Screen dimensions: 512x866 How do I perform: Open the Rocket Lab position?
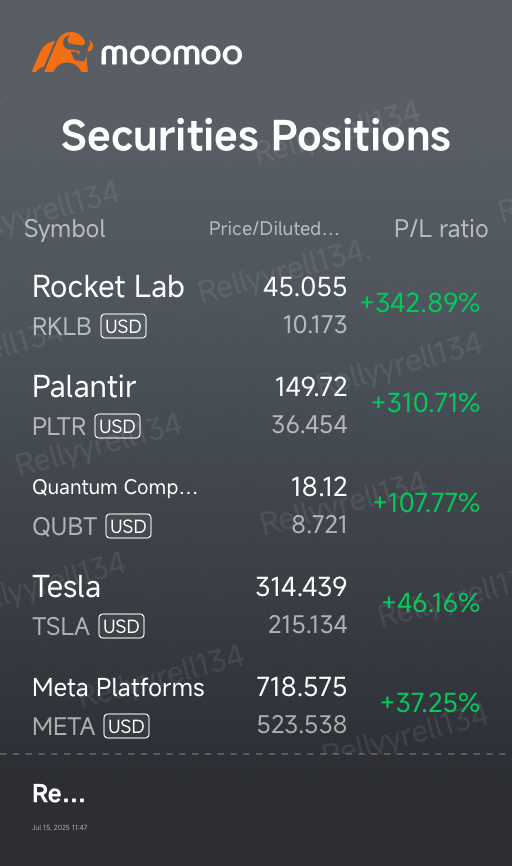[x=256, y=305]
